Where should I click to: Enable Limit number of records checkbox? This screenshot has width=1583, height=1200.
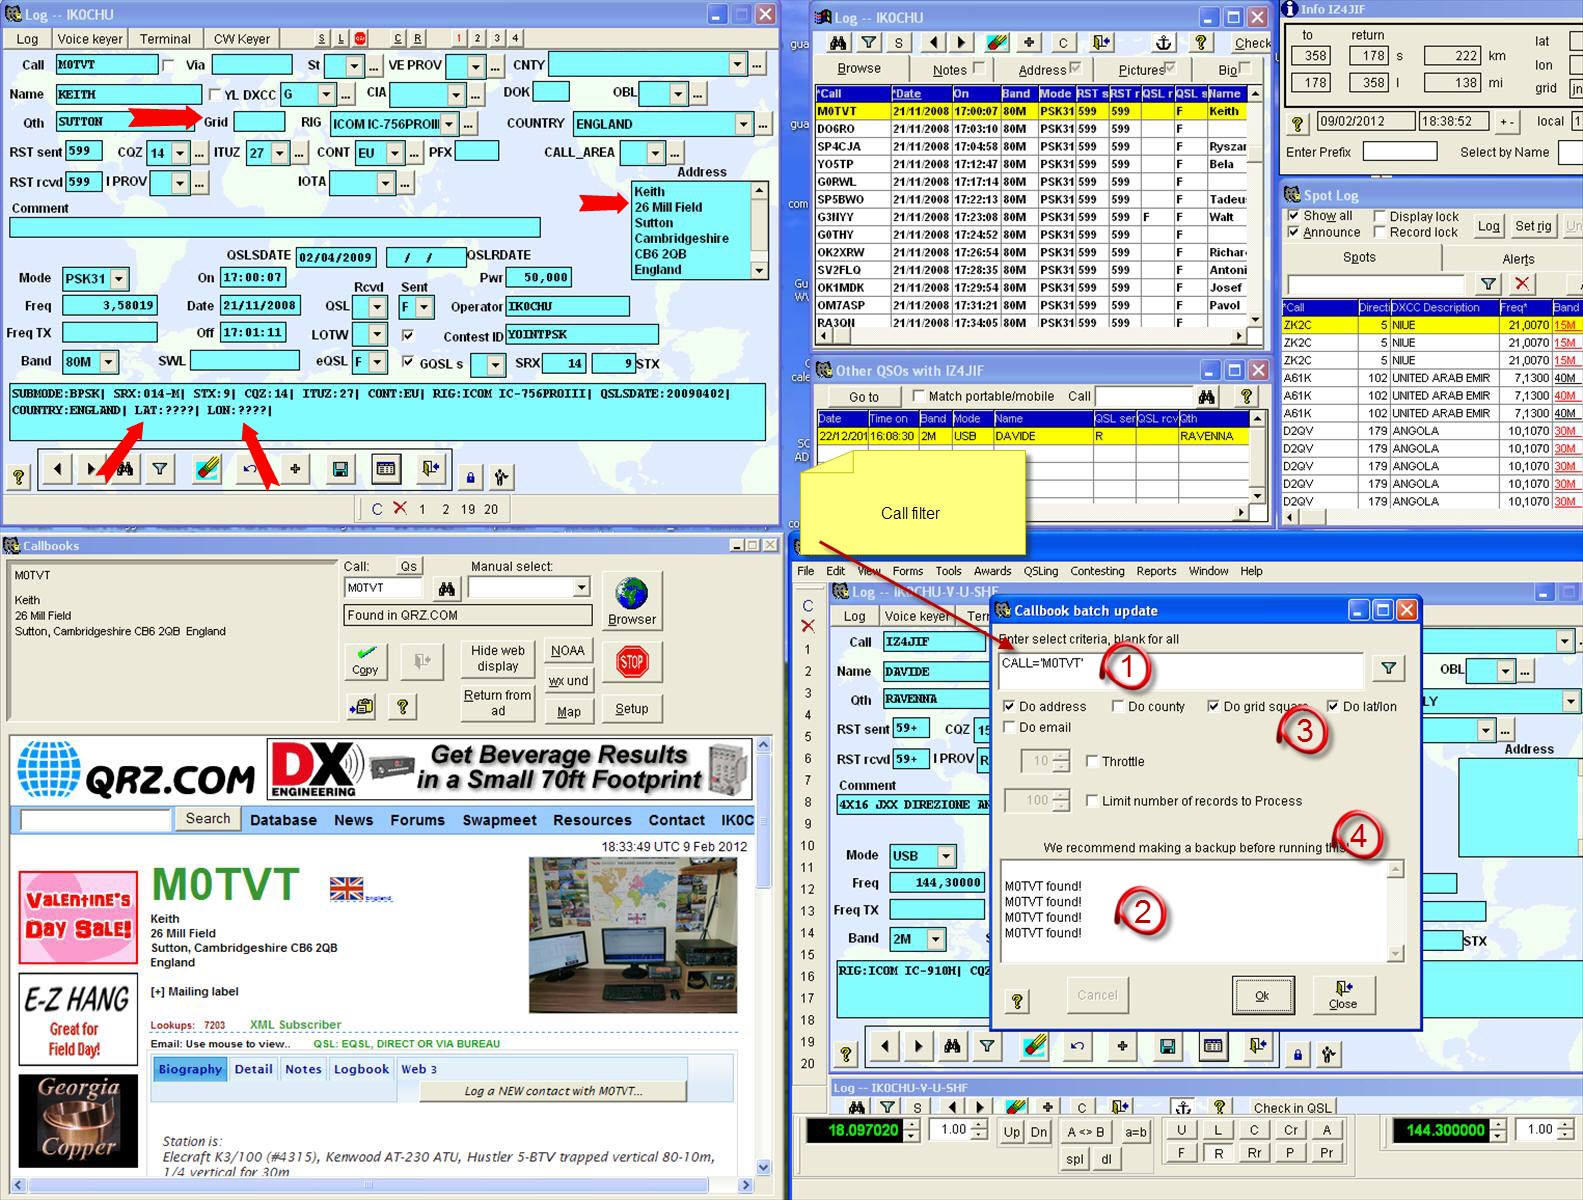point(1092,801)
